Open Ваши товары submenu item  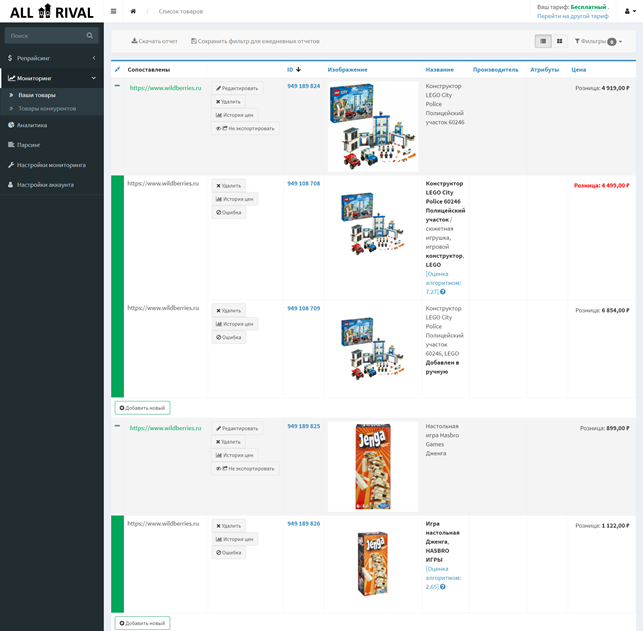pyautogui.click(x=36, y=95)
